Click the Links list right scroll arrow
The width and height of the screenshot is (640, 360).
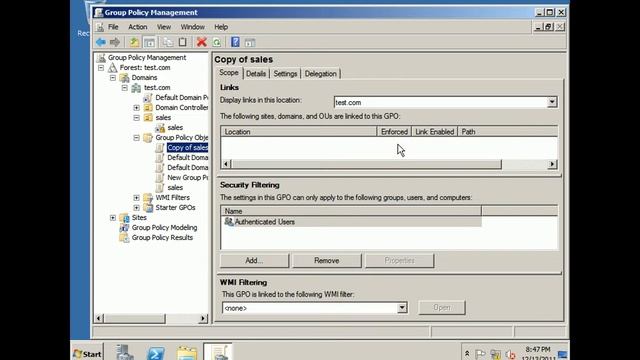(552, 164)
